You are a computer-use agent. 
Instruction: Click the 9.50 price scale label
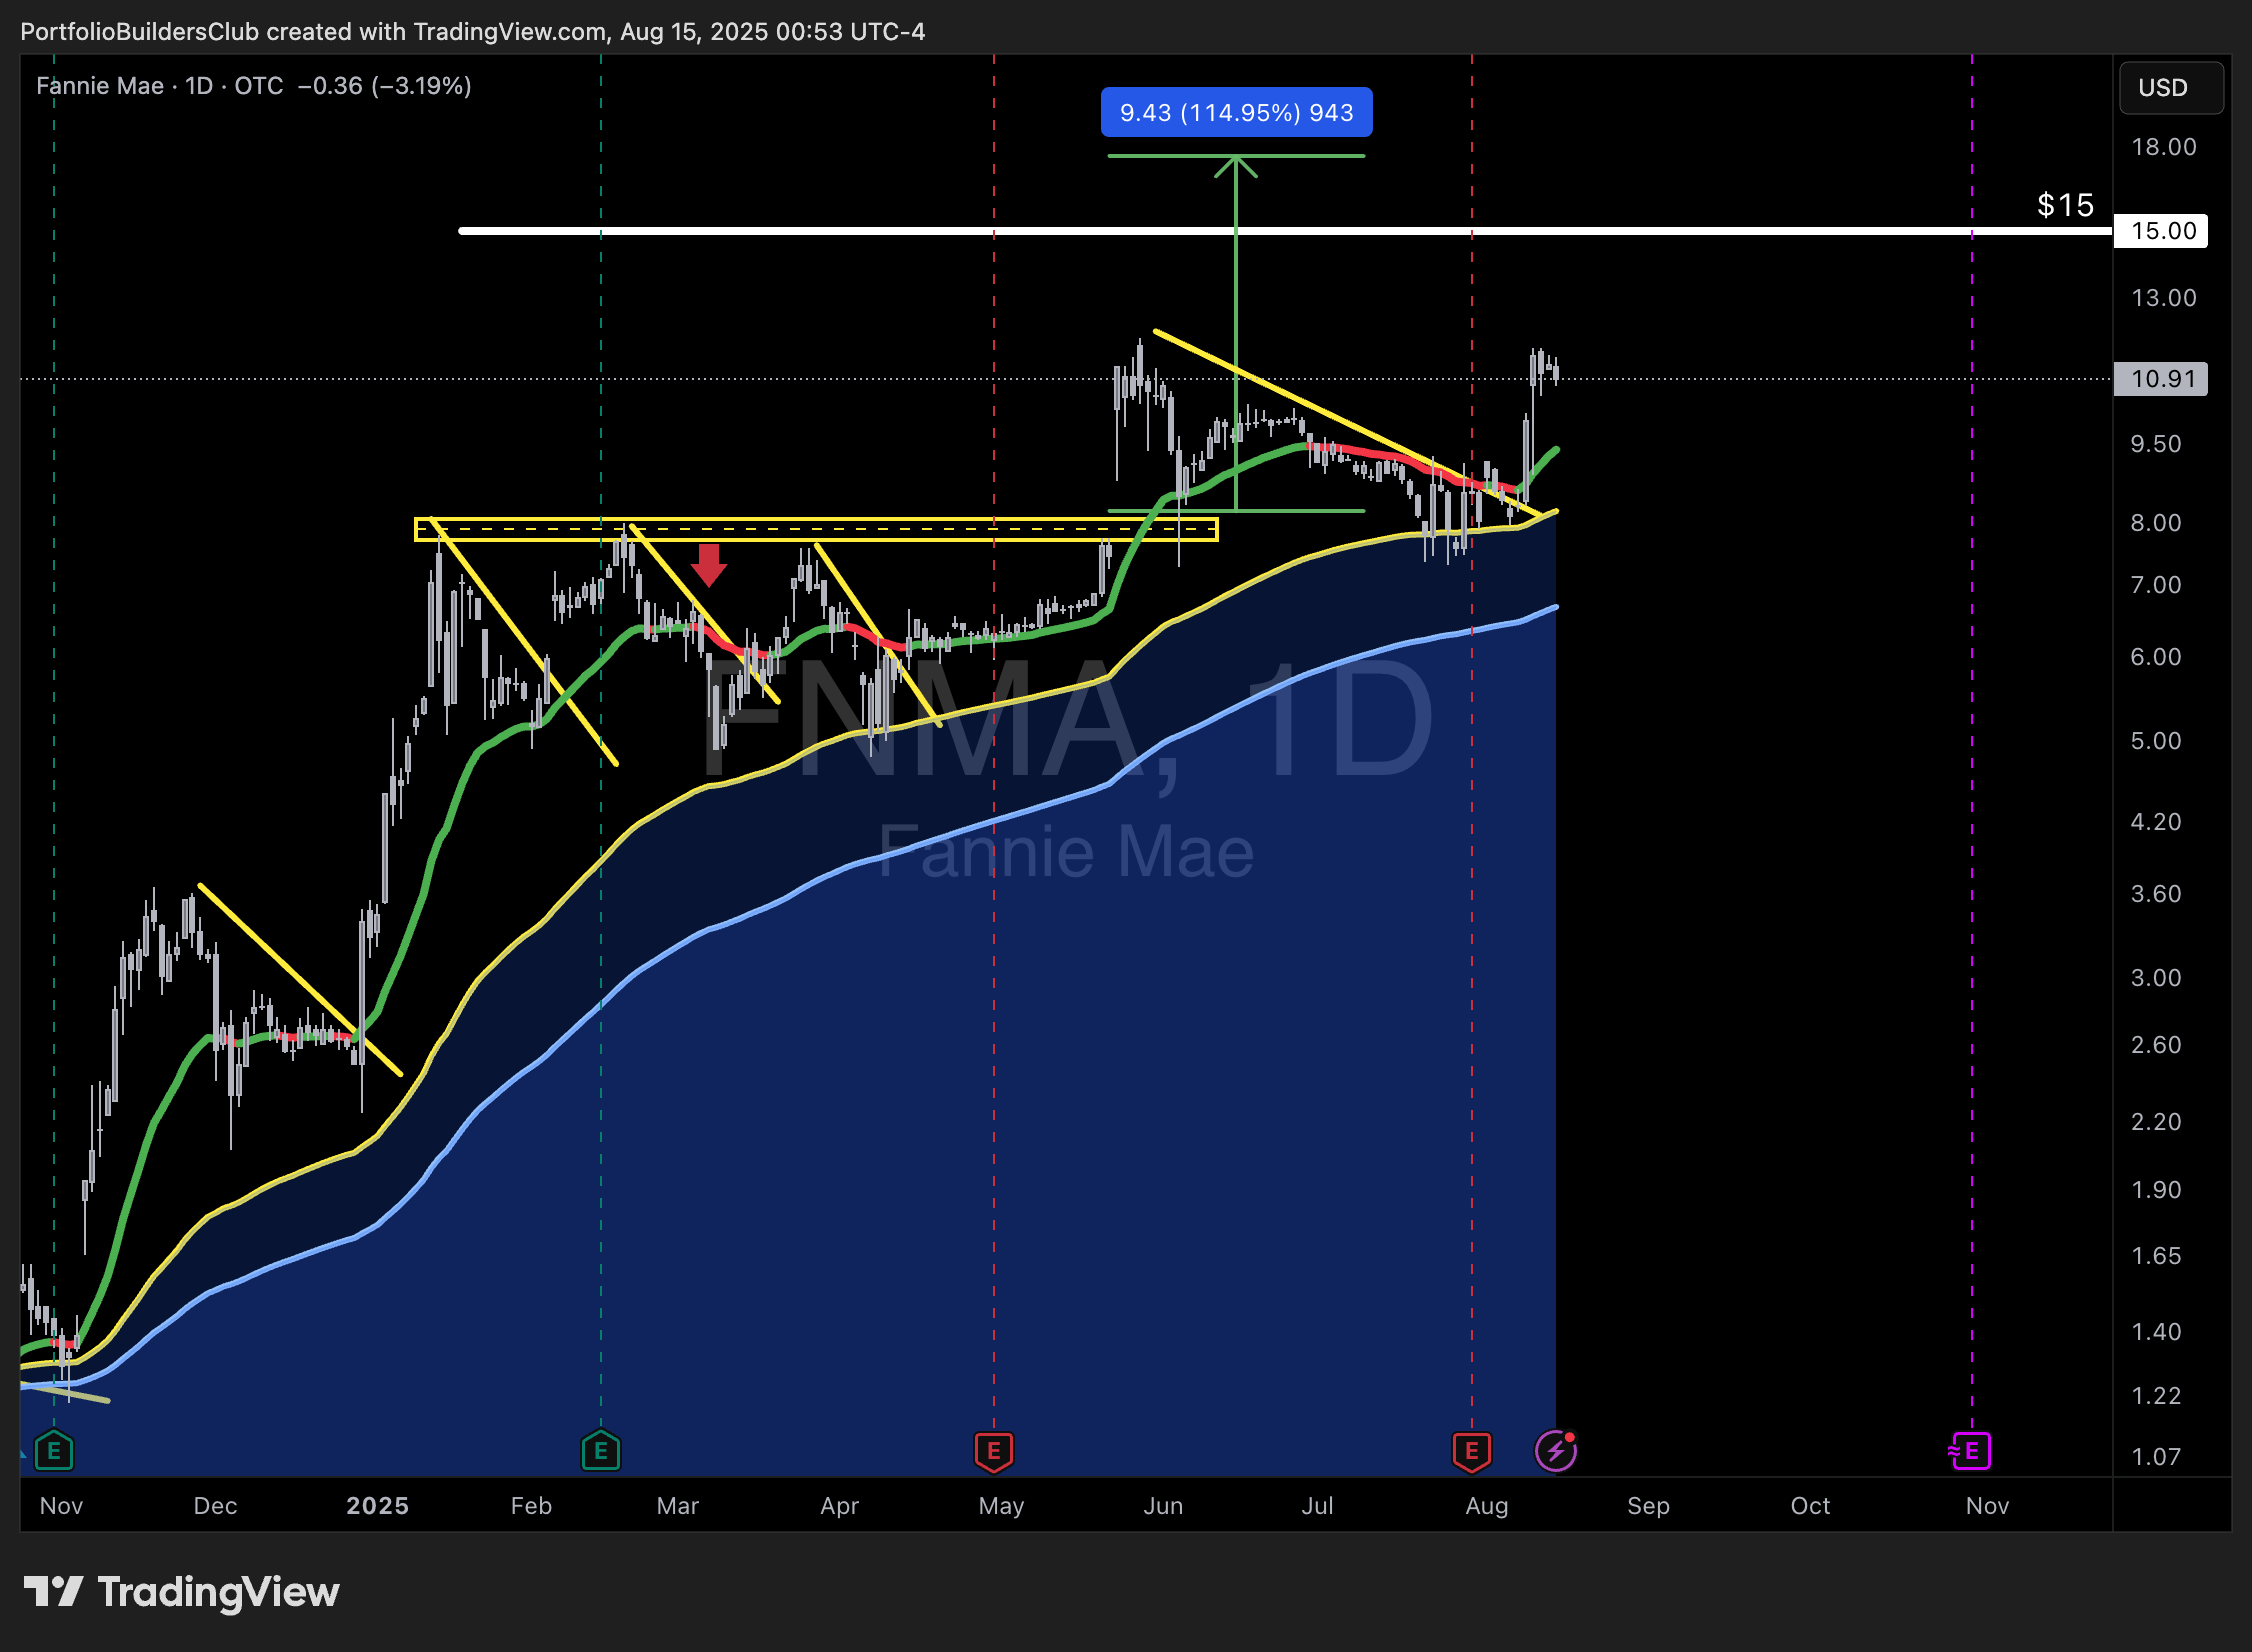pyautogui.click(x=2156, y=444)
